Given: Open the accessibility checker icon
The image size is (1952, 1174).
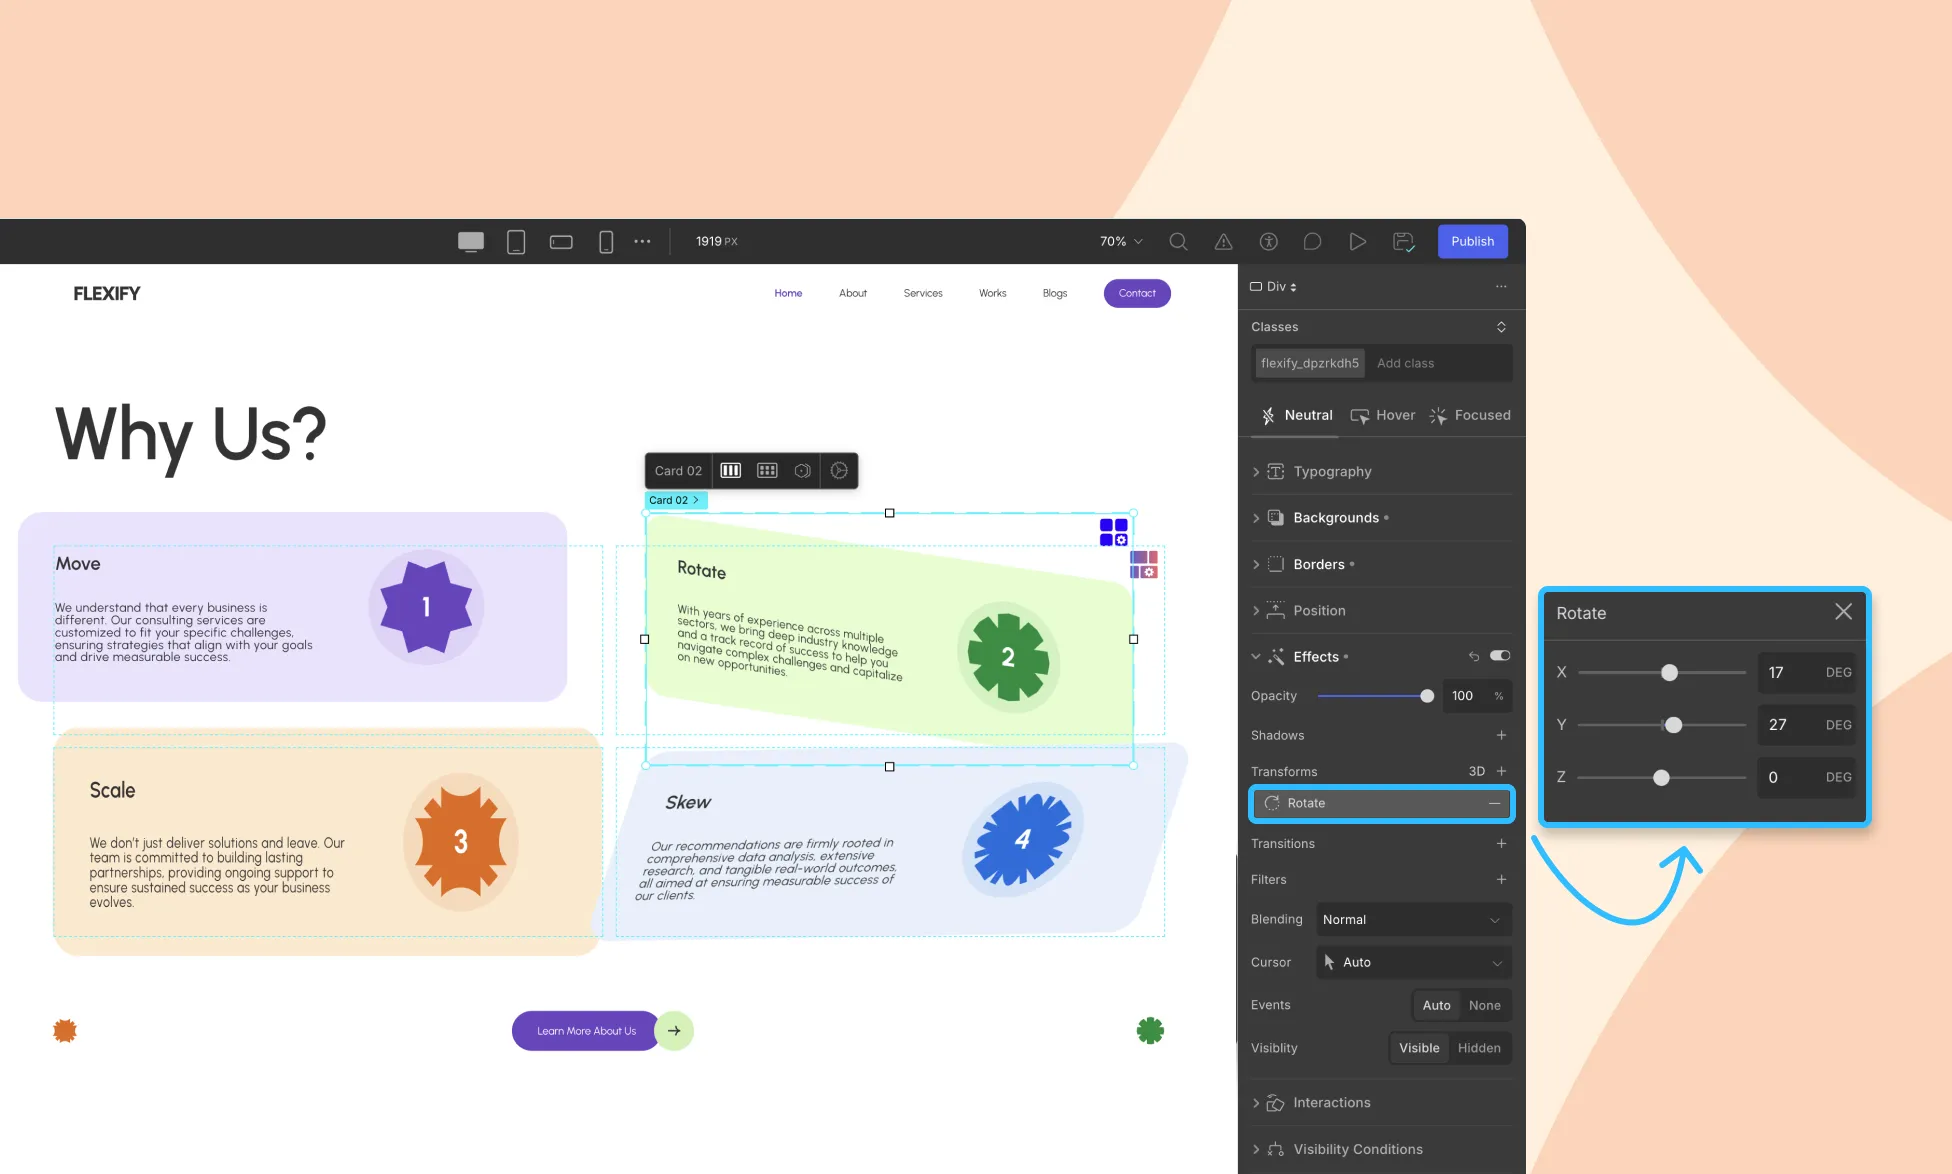Looking at the screenshot, I should 1268,242.
